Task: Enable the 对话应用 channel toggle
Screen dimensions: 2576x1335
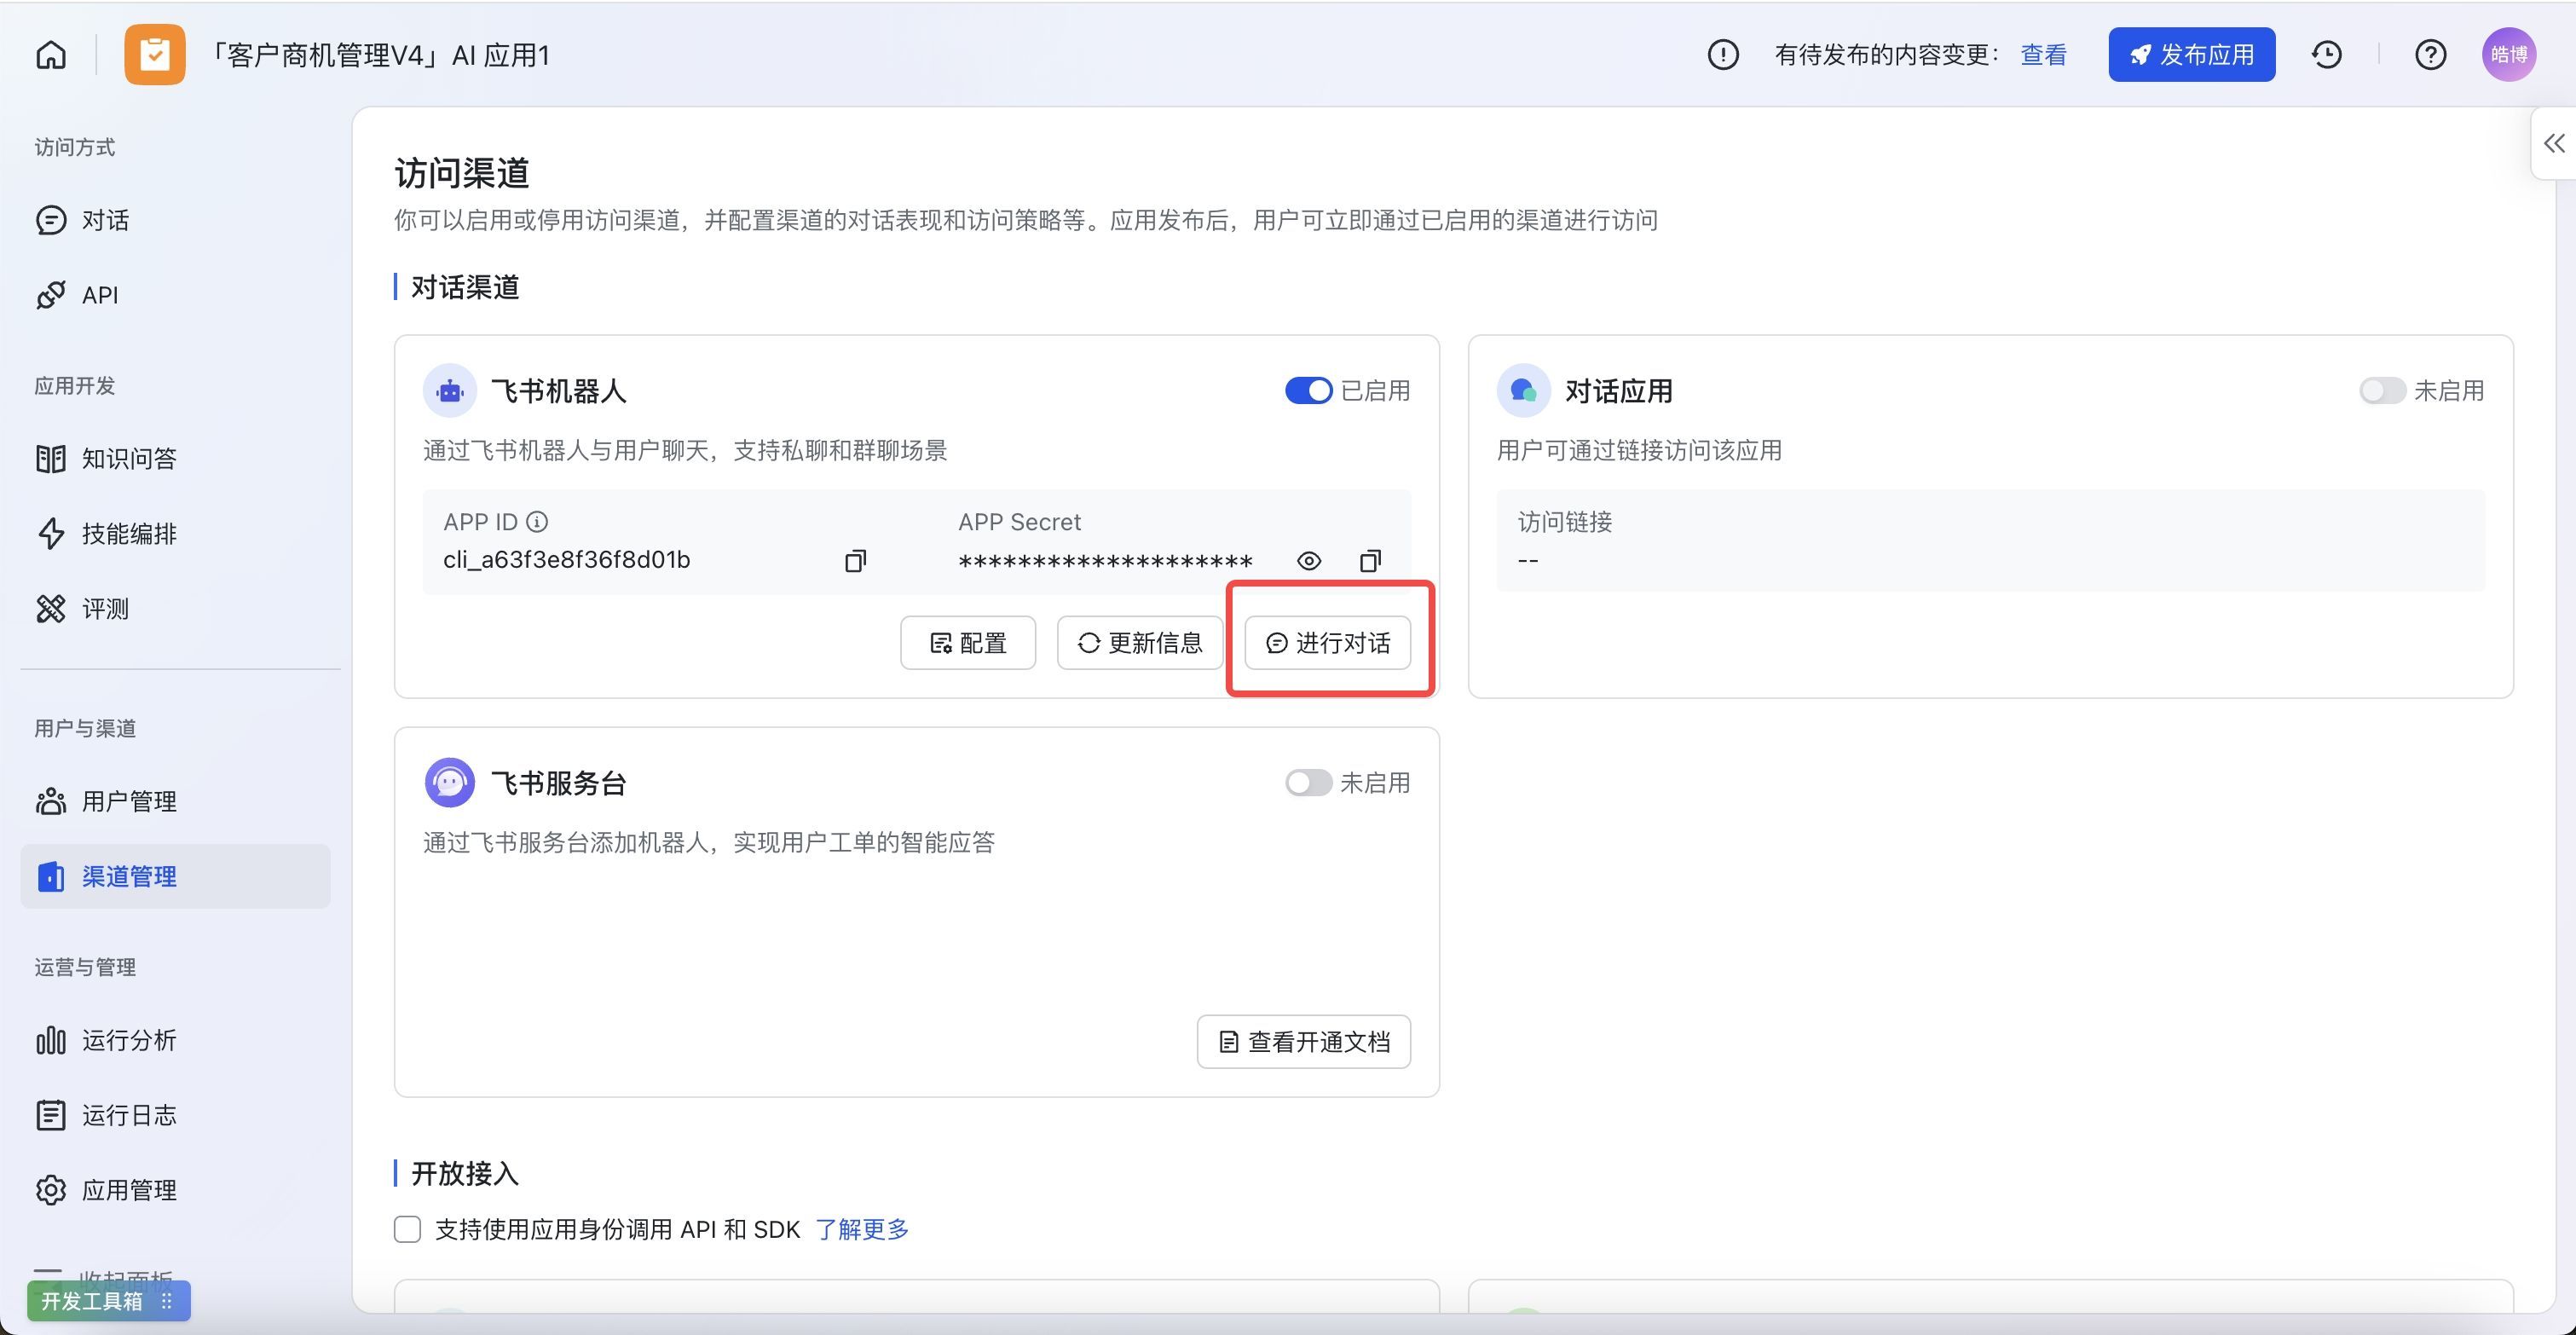Action: point(2382,390)
